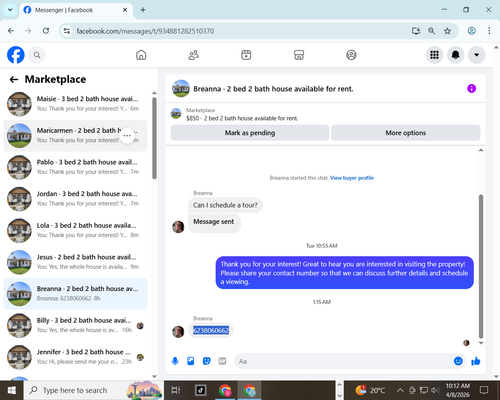This screenshot has height=400, width=500.
Task: Open Jordan 3 bed 2 bath conversation
Action: (x=75, y=199)
